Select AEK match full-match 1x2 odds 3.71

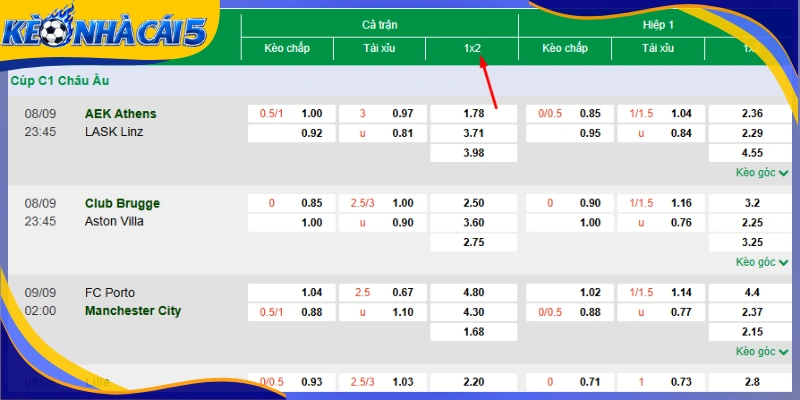(473, 134)
